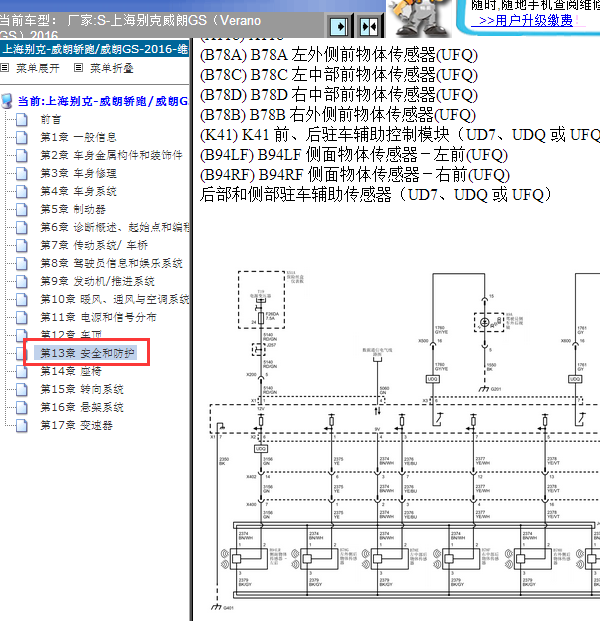Click the page icon next to 第6章
This screenshot has height=621, width=600.
(22, 228)
